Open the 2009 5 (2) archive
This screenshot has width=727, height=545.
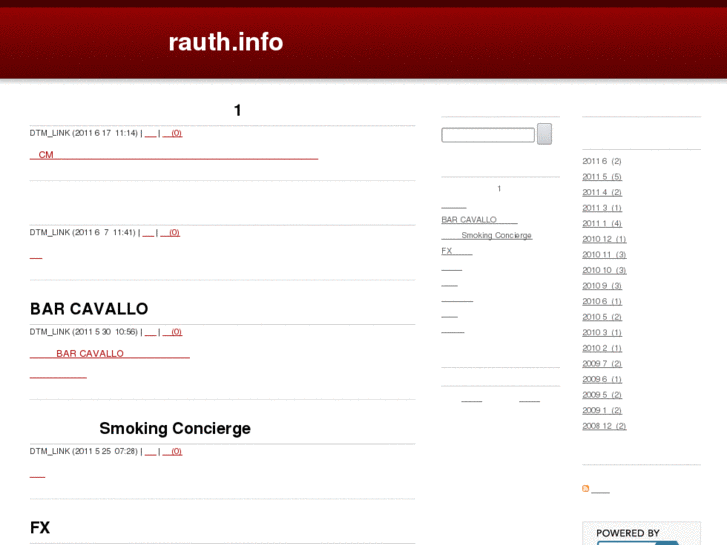tap(602, 395)
